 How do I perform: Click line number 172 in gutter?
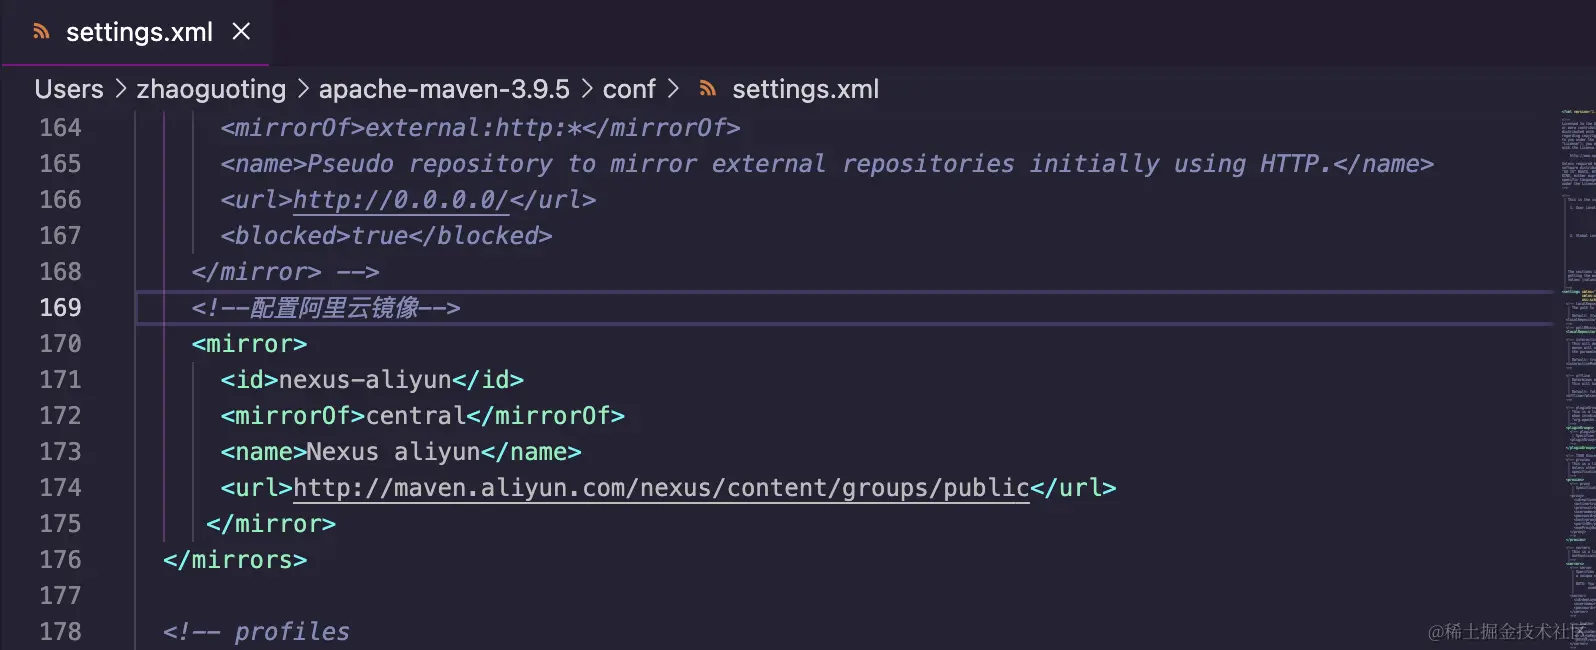[60, 416]
